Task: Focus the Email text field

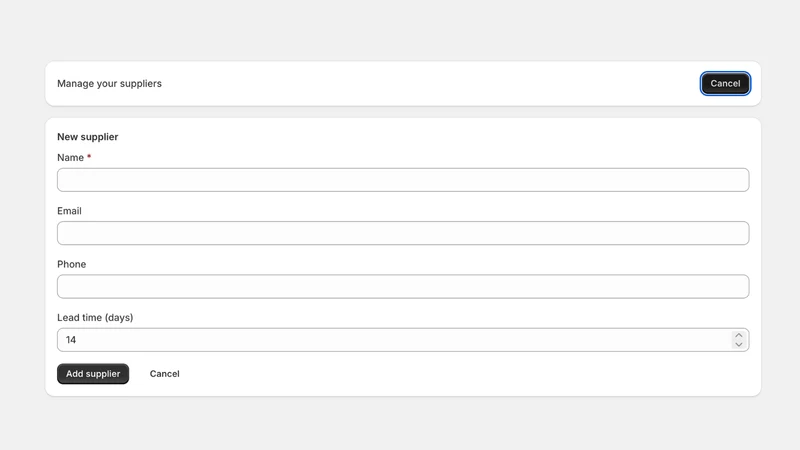Action: pos(403,233)
